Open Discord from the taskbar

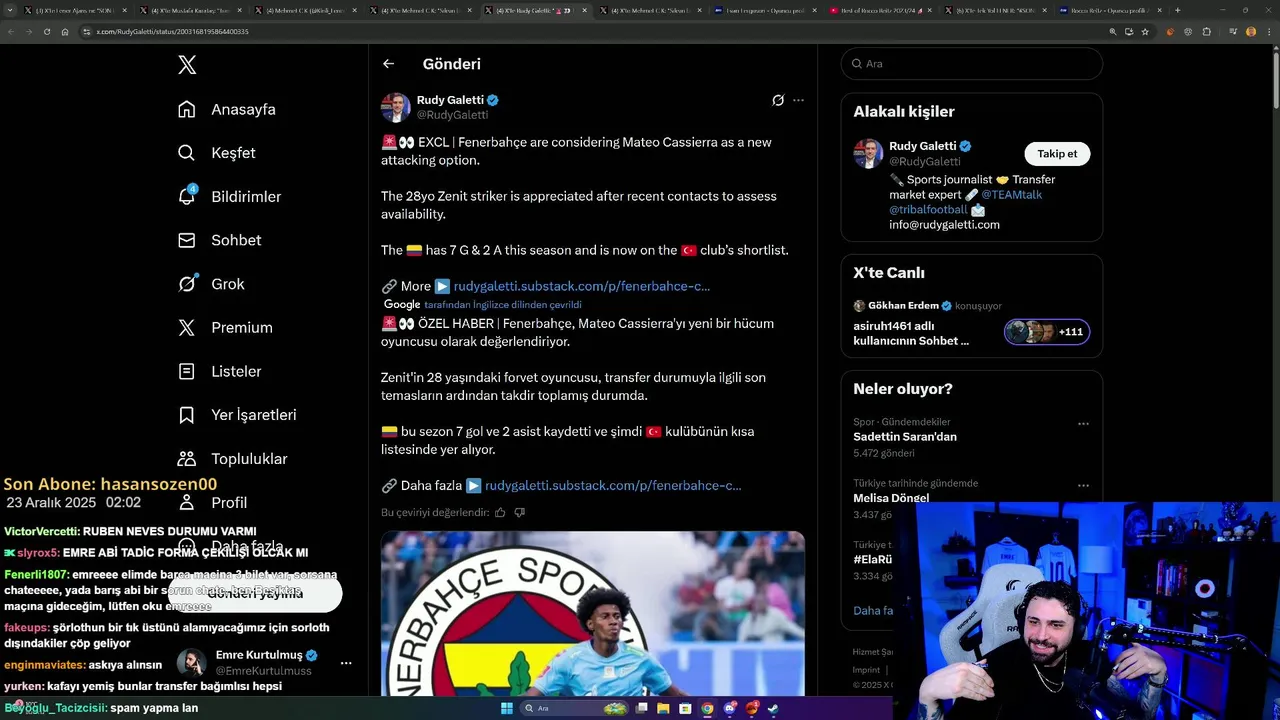(729, 708)
